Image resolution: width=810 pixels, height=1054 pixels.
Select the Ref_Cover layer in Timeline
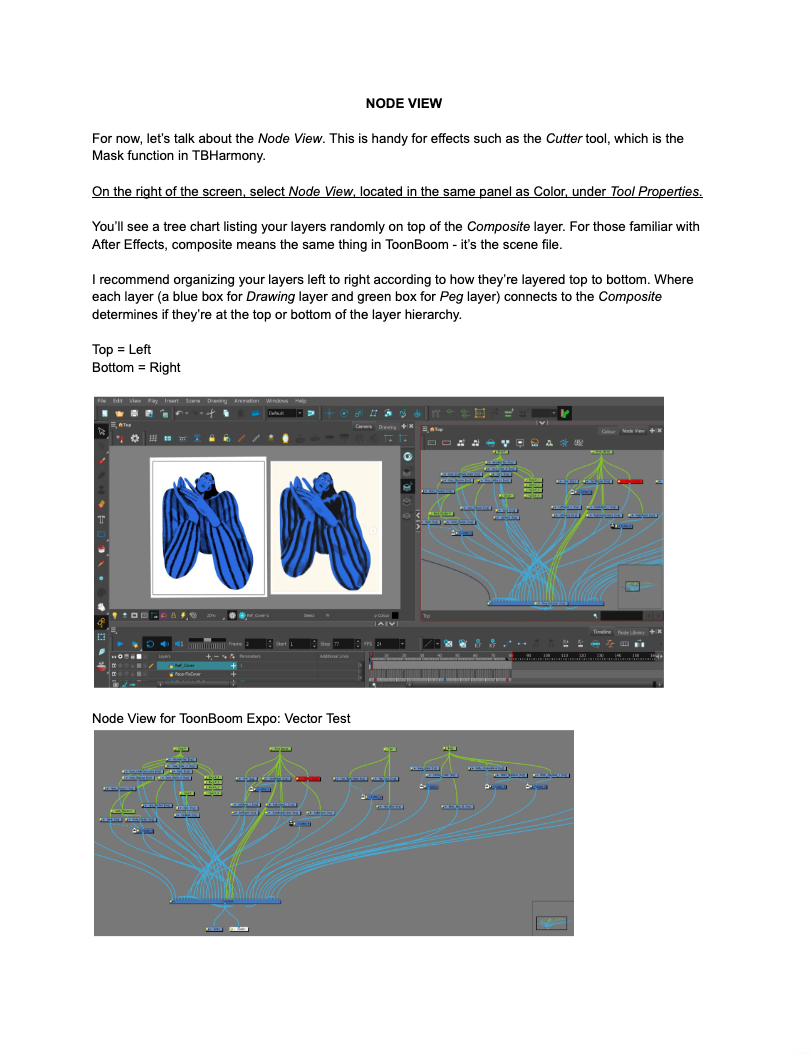tap(195, 665)
